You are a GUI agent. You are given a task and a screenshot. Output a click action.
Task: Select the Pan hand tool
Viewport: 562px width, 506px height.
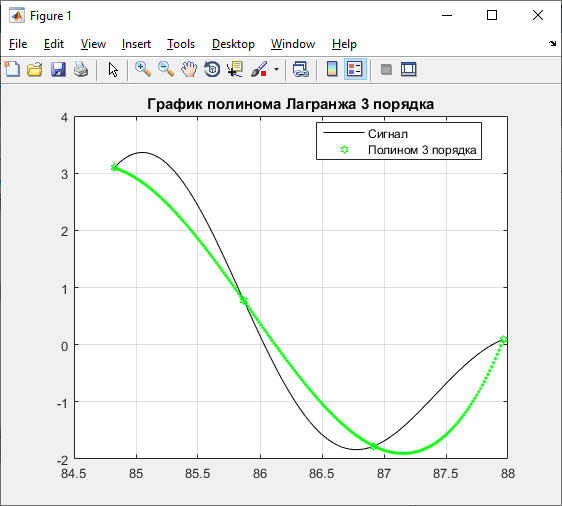point(189,69)
